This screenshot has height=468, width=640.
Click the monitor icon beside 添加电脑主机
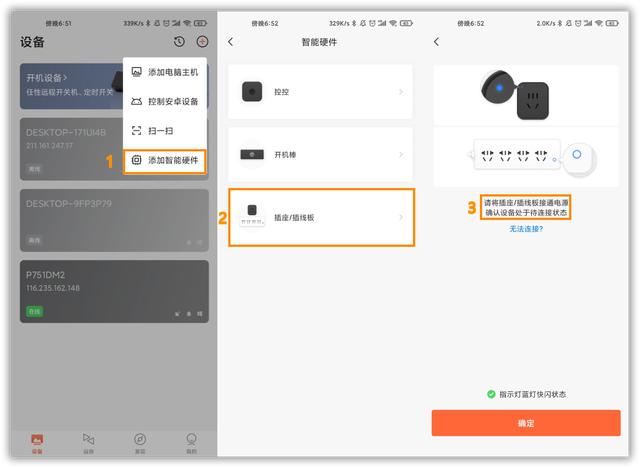pyautogui.click(x=136, y=72)
